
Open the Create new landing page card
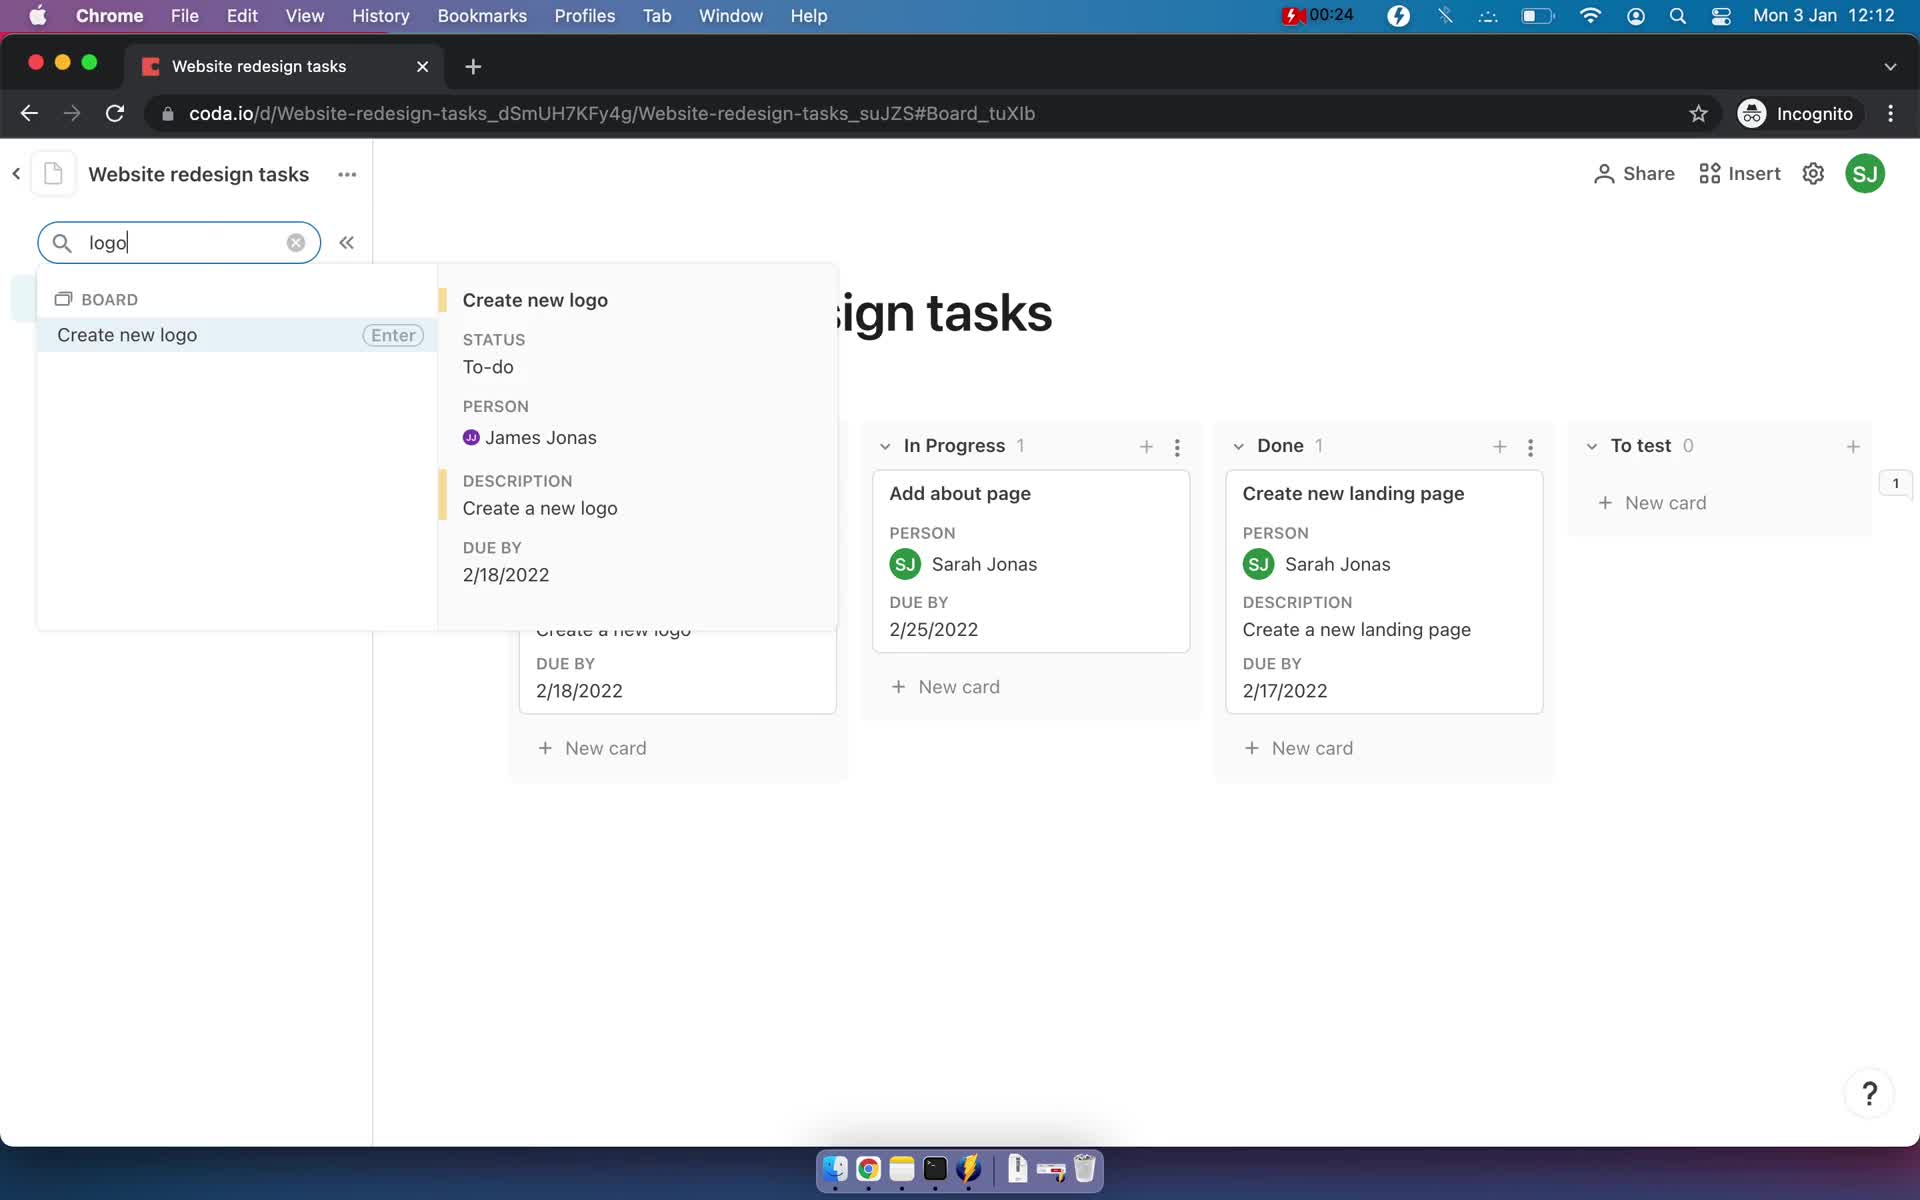pyautogui.click(x=1384, y=592)
